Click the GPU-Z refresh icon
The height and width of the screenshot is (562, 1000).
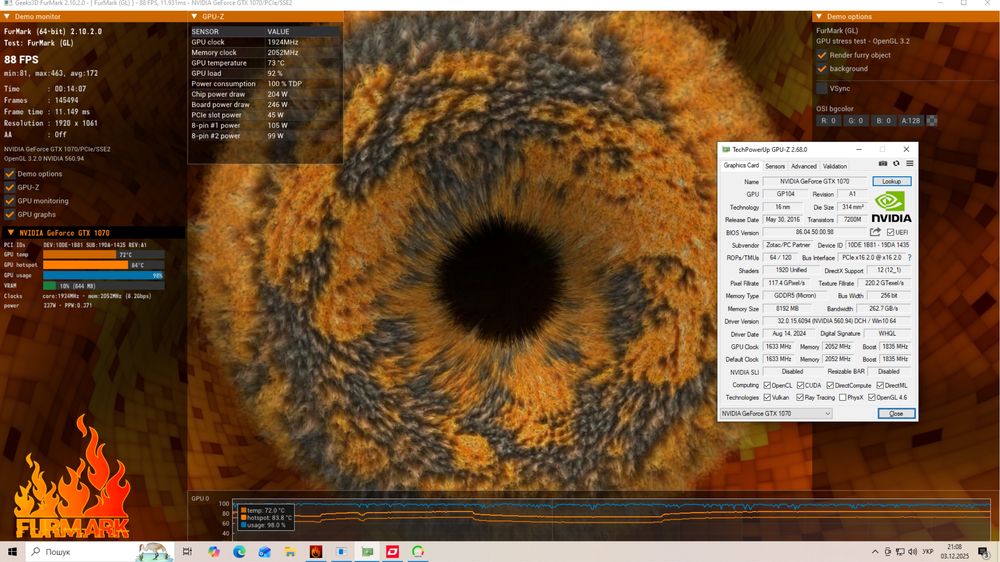tap(896, 164)
